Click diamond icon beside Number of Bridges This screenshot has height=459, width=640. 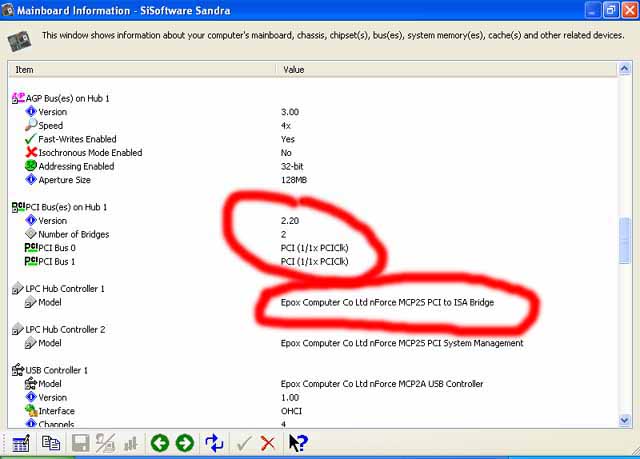[31, 234]
